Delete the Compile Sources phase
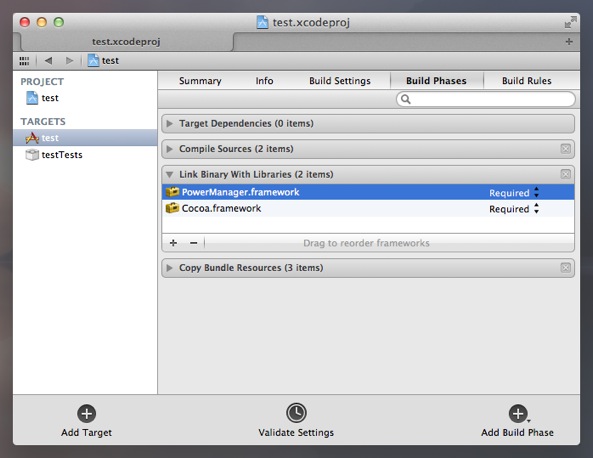This screenshot has height=458, width=593. pyautogui.click(x=565, y=149)
